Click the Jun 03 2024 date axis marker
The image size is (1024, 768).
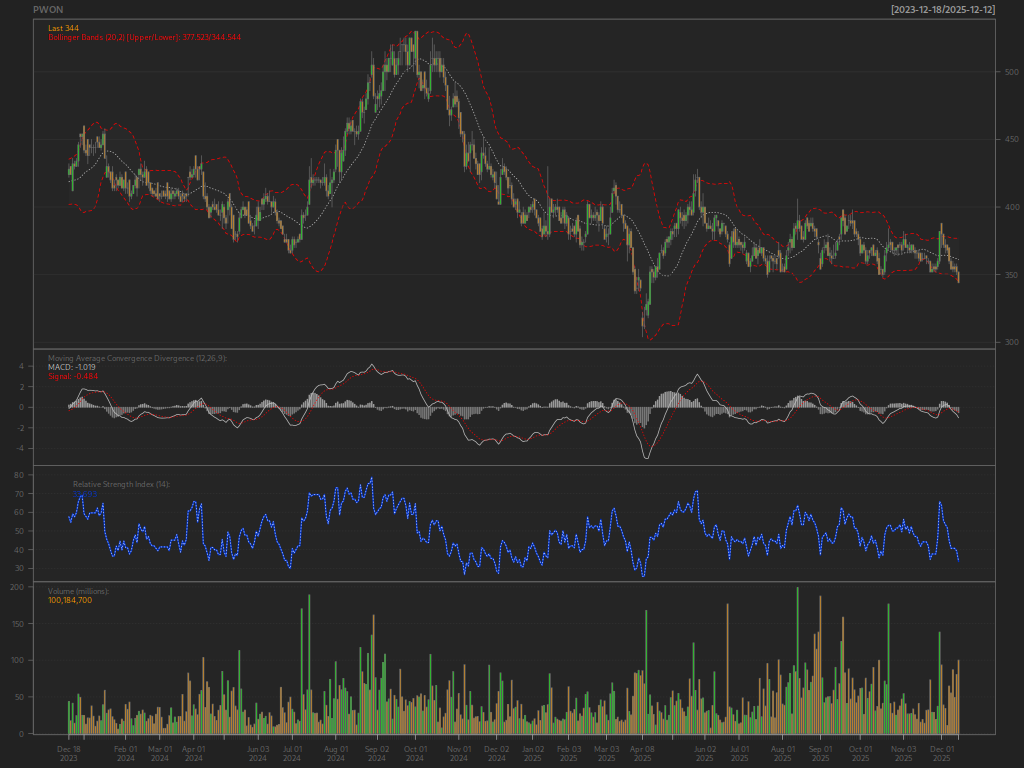coord(258,754)
